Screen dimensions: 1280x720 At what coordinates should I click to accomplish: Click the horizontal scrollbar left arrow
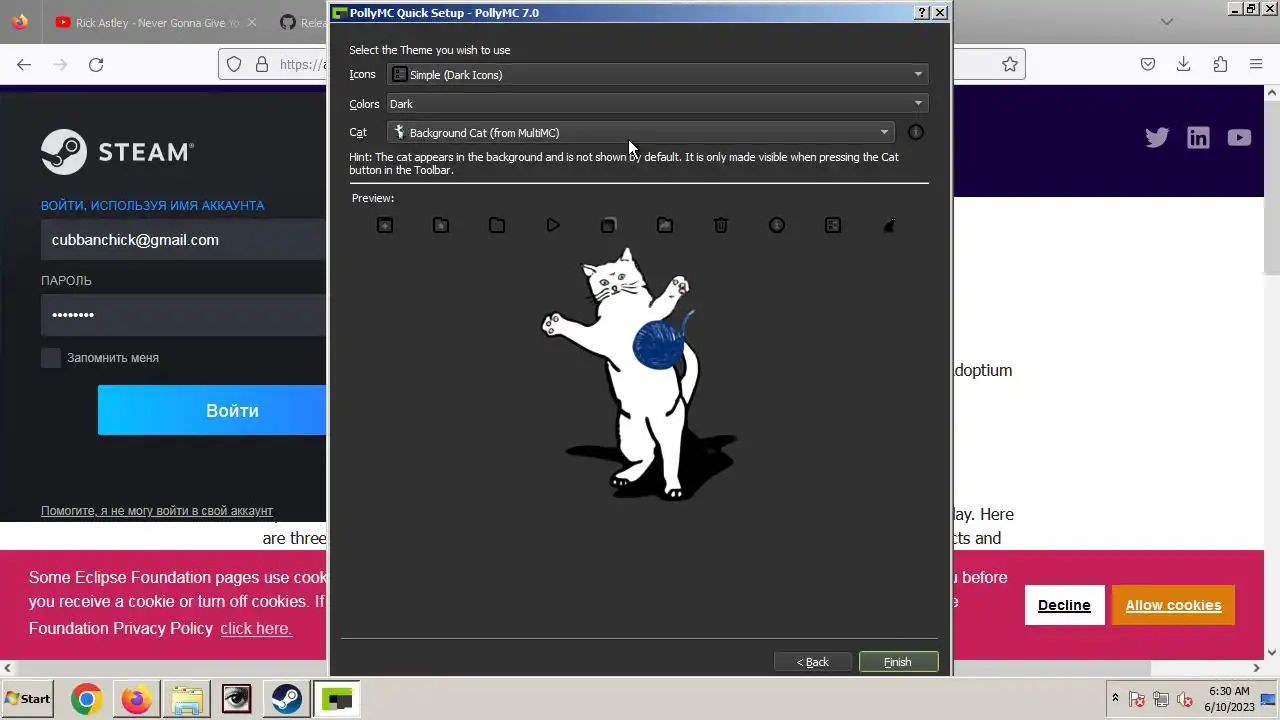[8, 668]
